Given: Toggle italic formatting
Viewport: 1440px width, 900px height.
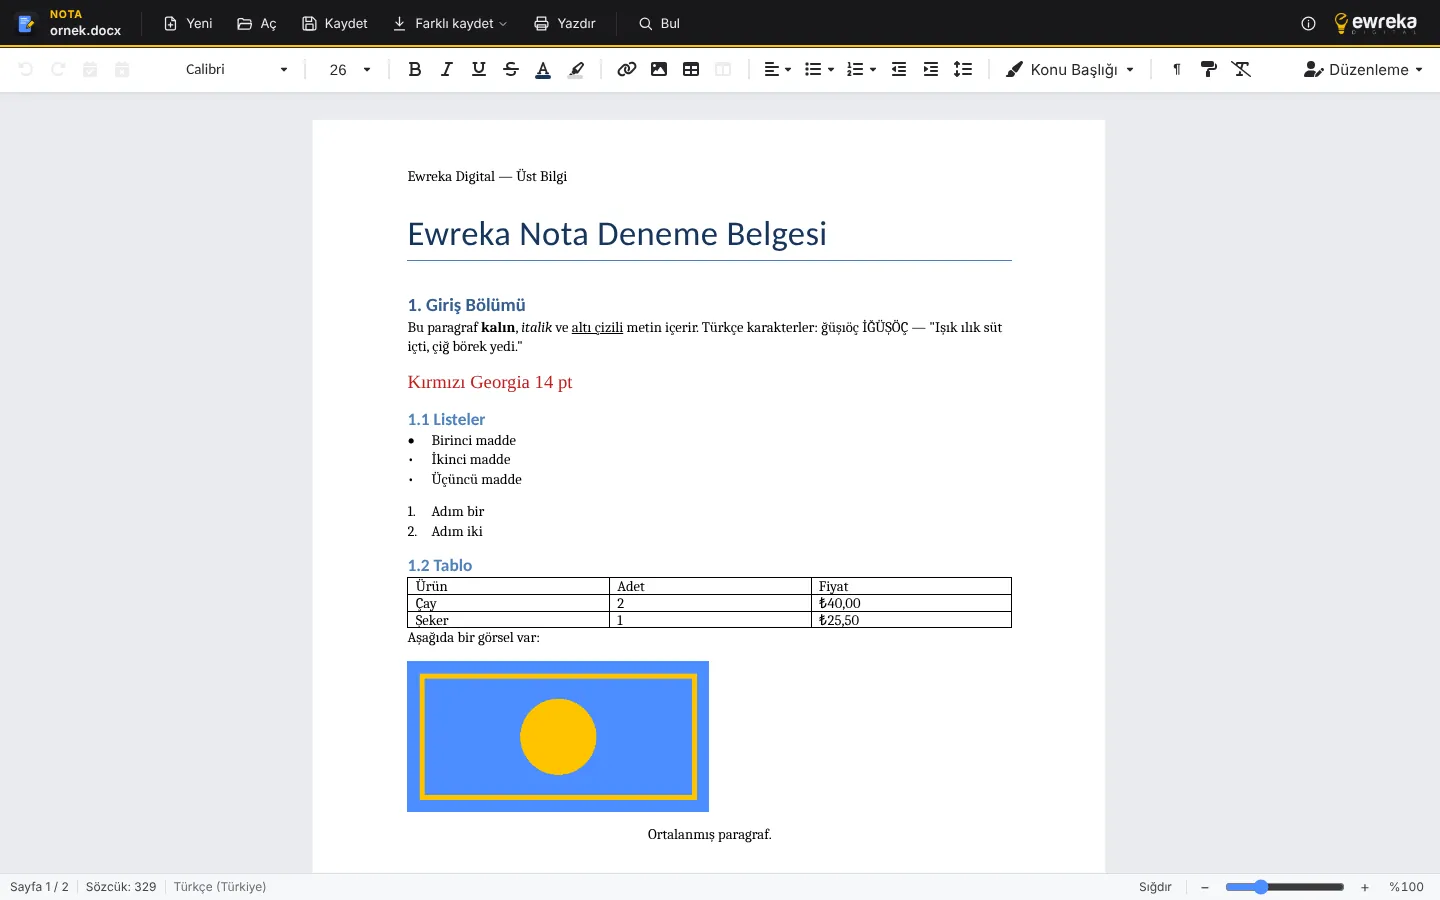Looking at the screenshot, I should (447, 69).
